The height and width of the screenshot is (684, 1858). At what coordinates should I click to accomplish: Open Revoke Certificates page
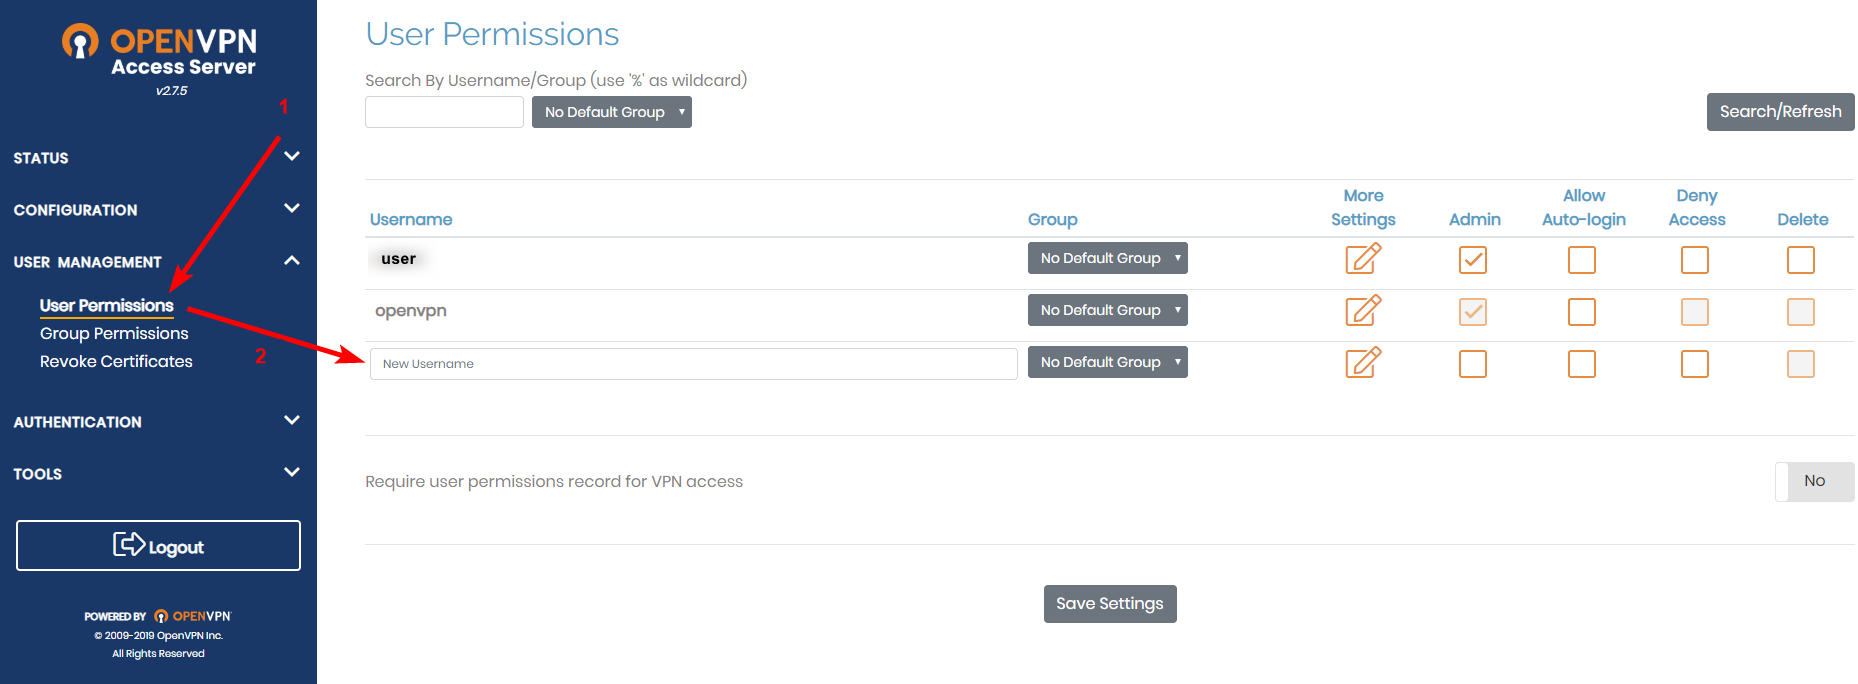116,362
